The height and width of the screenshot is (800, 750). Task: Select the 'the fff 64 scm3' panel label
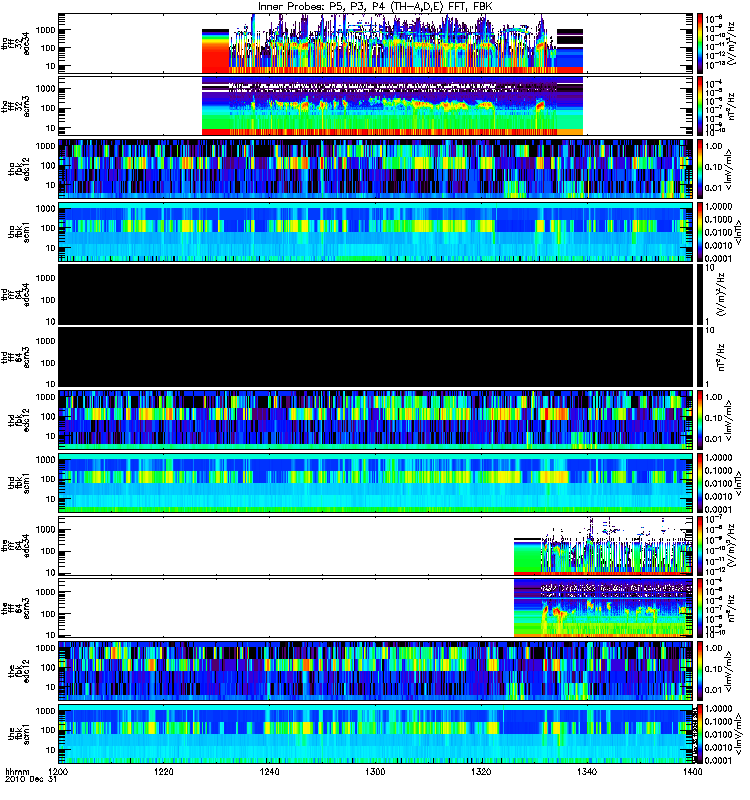[x=15, y=608]
